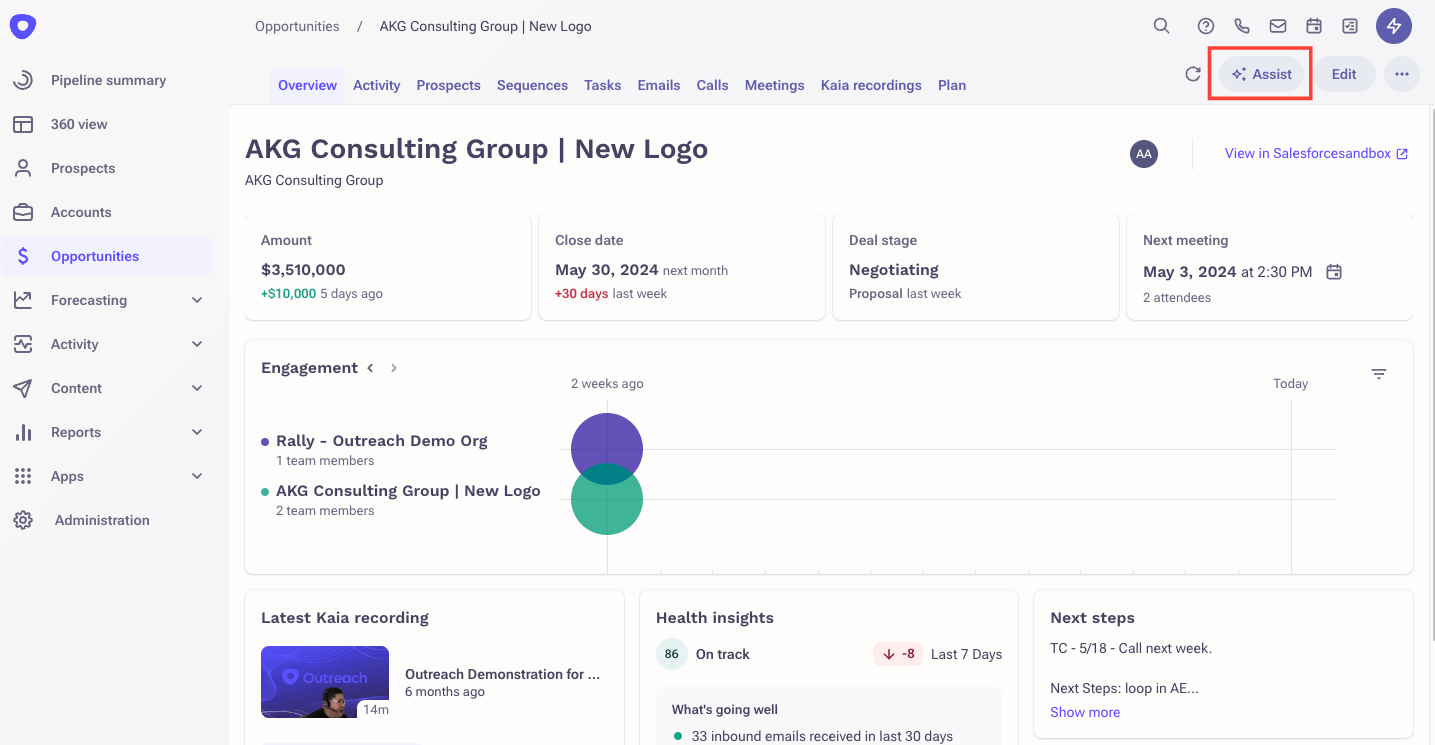1435x745 pixels.
Task: Refresh the opportunity with the reload icon
Action: (1192, 74)
